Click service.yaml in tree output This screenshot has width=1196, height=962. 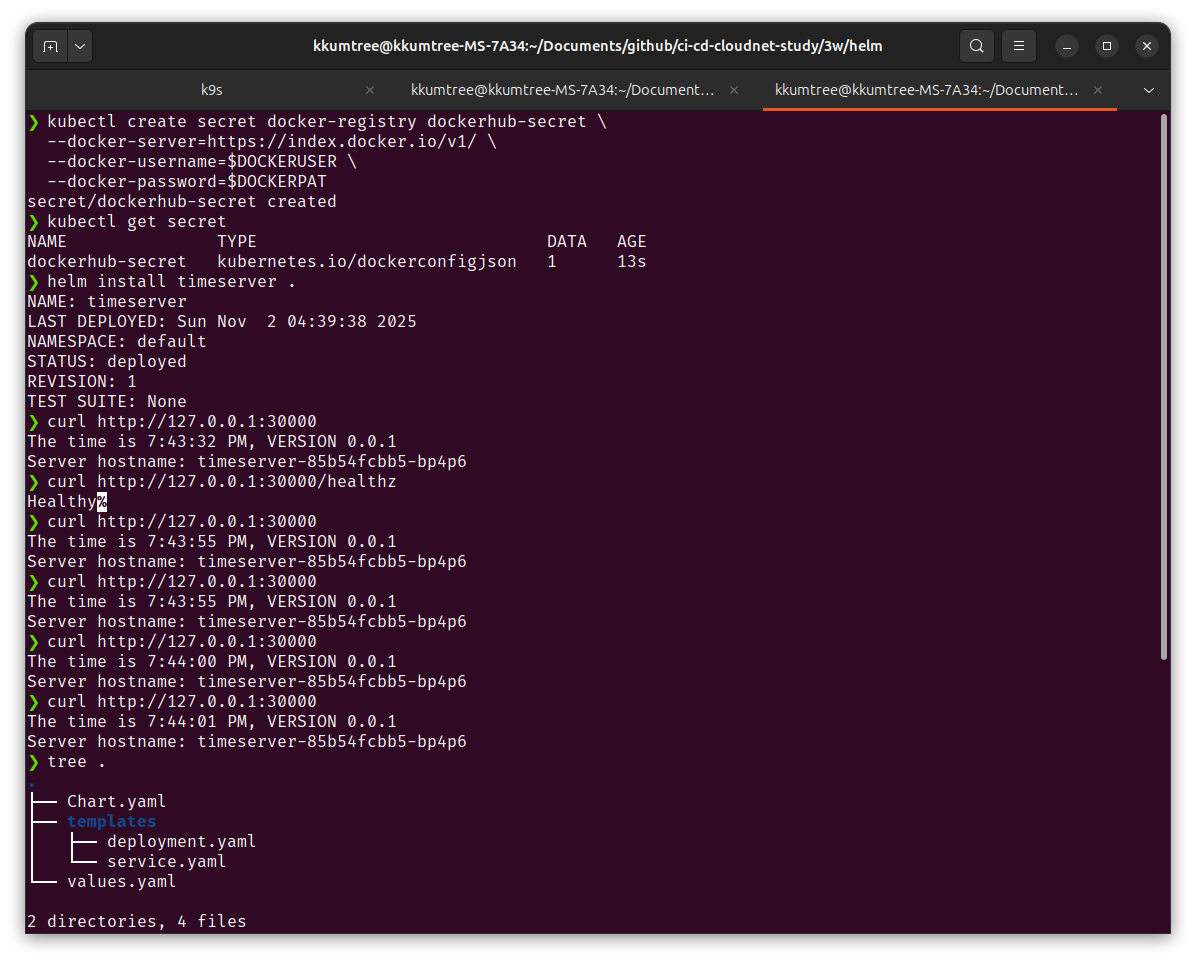166,861
